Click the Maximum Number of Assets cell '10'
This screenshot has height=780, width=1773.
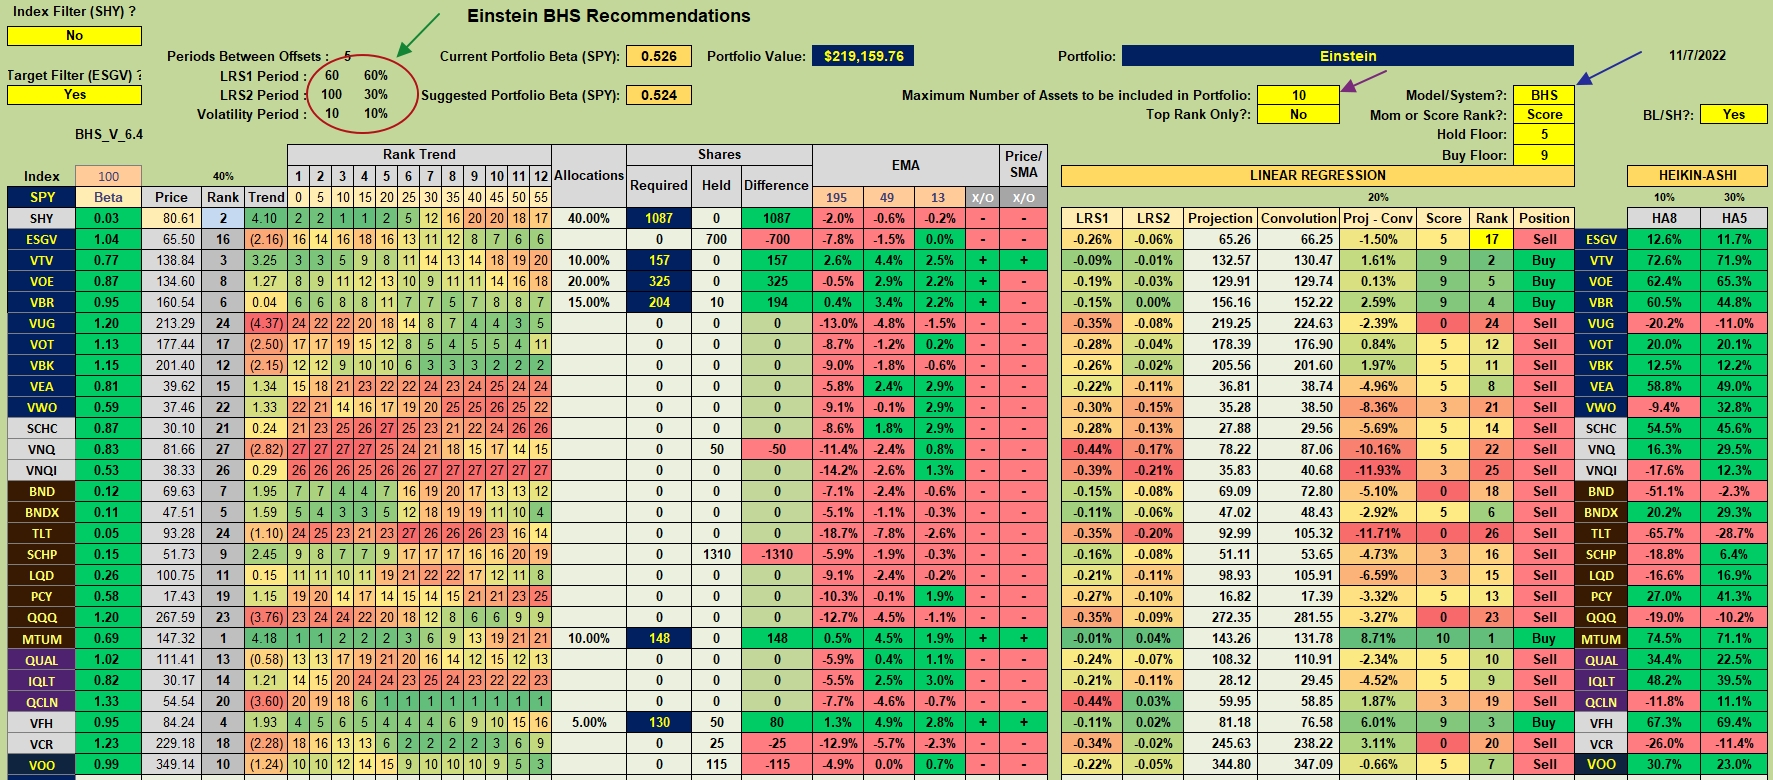pos(1298,95)
